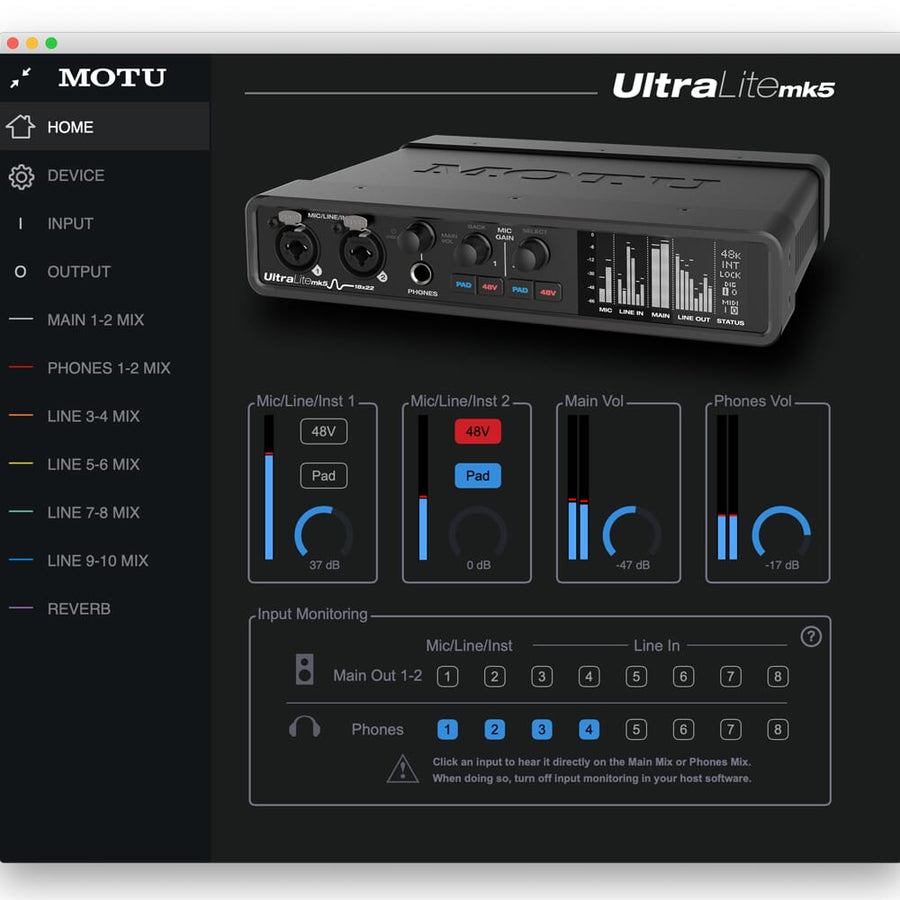Viewport: 900px width, 900px height.
Task: Click the I icon beside INPUT
Action: (x=21, y=223)
